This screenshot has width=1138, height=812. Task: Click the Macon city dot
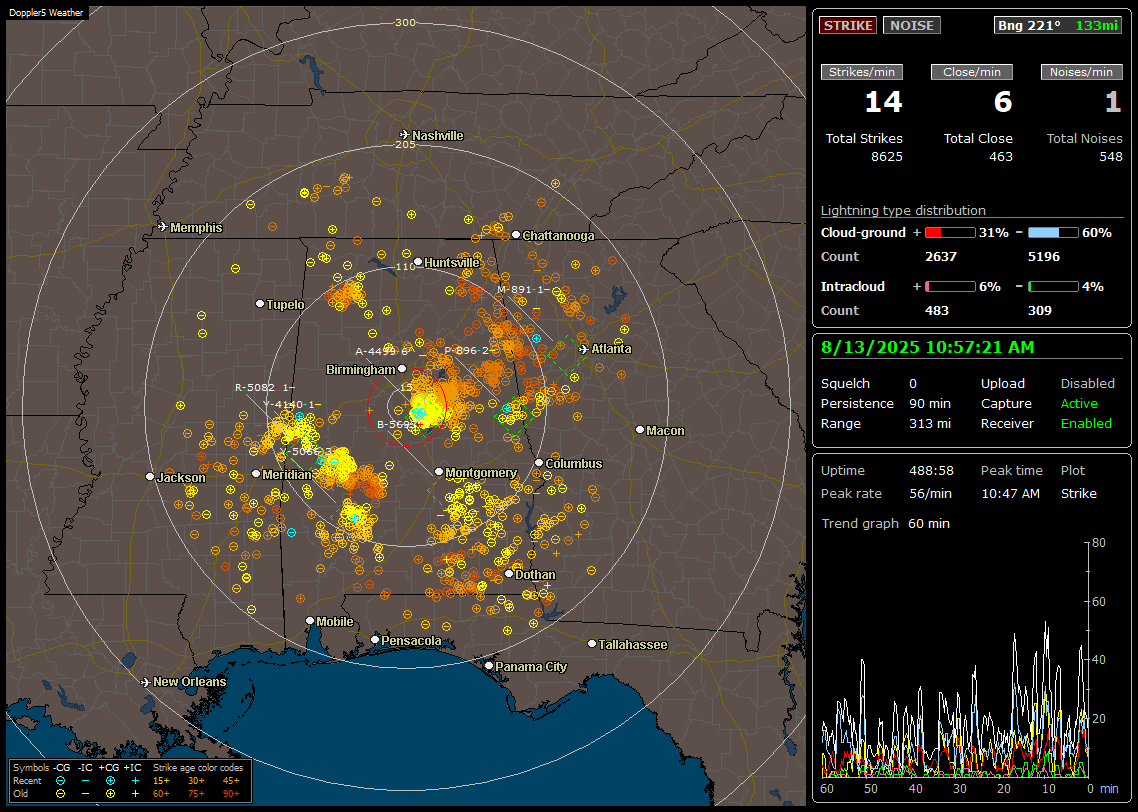[639, 430]
